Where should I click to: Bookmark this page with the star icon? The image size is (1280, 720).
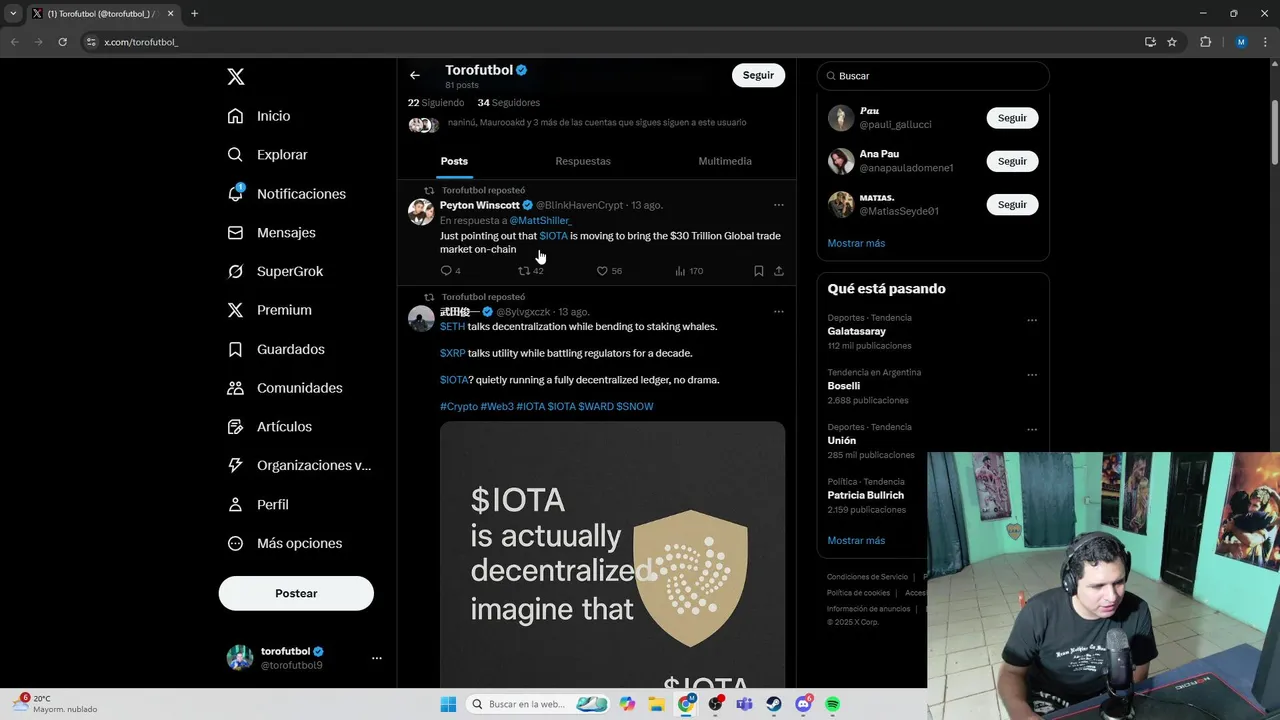coord(1172,42)
